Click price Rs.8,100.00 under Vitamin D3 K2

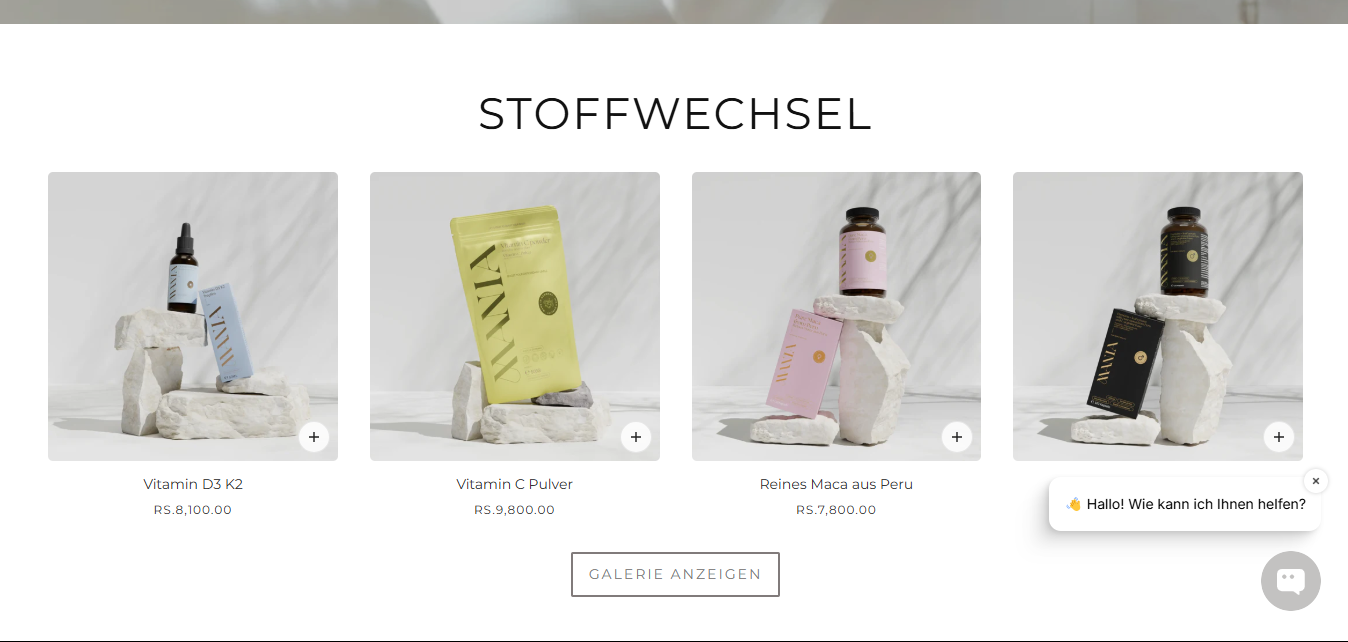coord(193,510)
